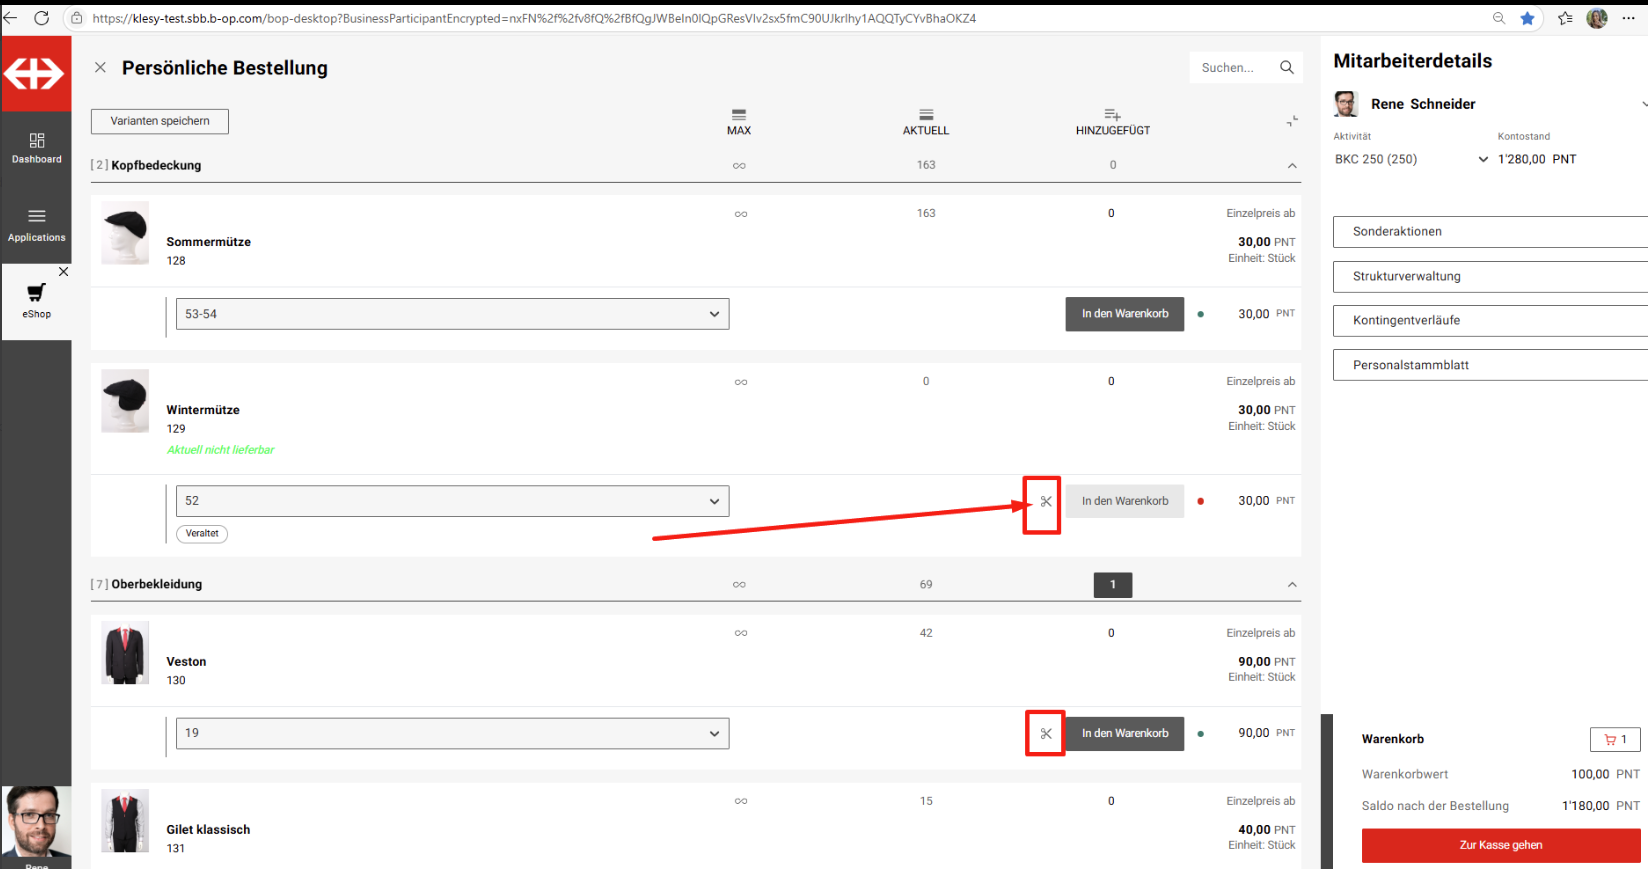
Task: Click the browser zoom magnifier icon
Action: point(1498,18)
